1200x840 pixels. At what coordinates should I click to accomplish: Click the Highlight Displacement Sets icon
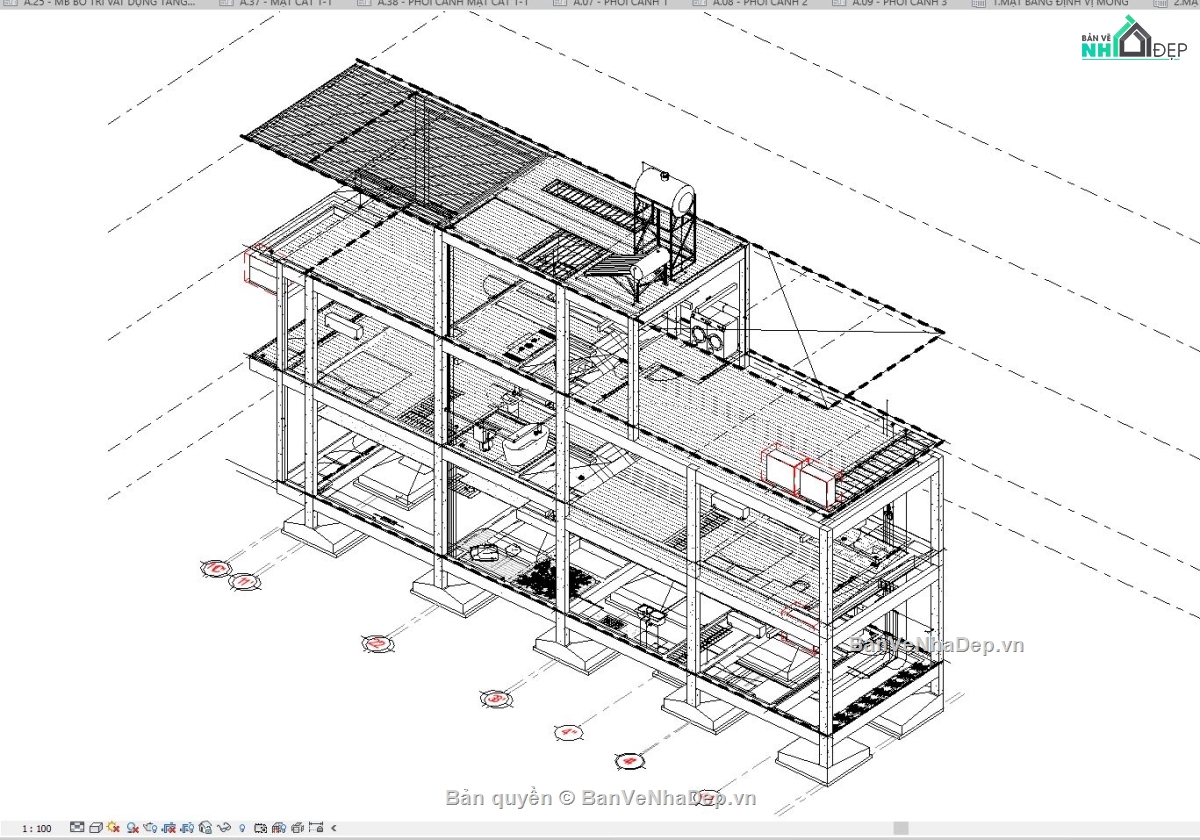tap(297, 827)
